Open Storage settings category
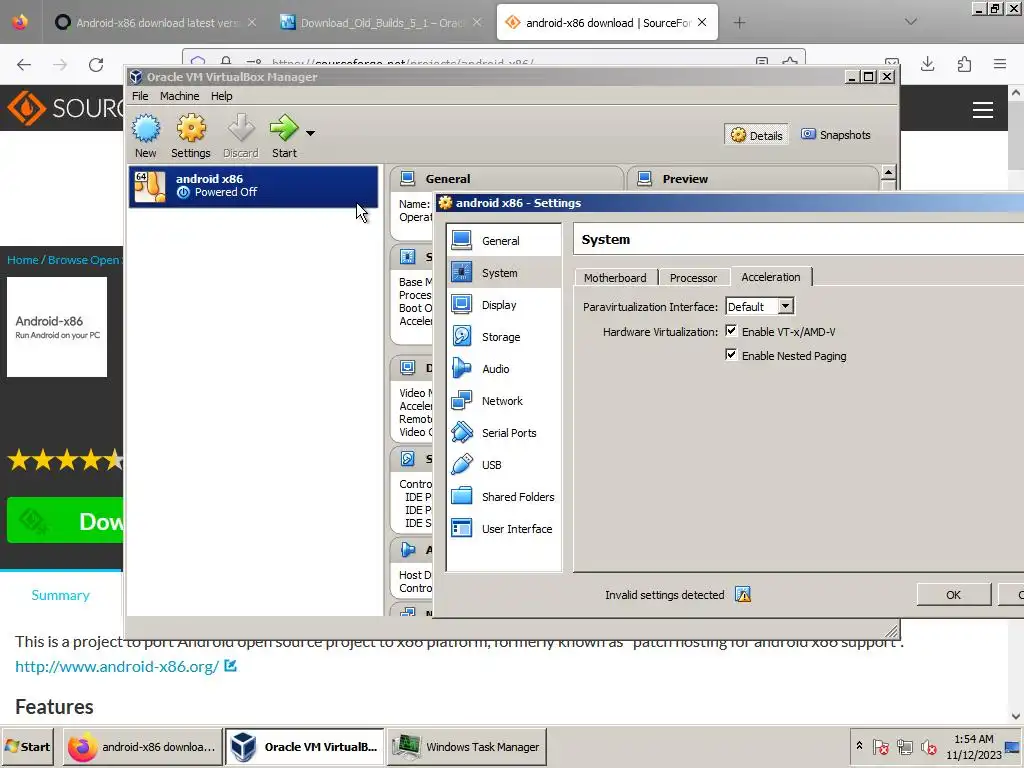Image resolution: width=1024 pixels, height=768 pixels. (504, 336)
